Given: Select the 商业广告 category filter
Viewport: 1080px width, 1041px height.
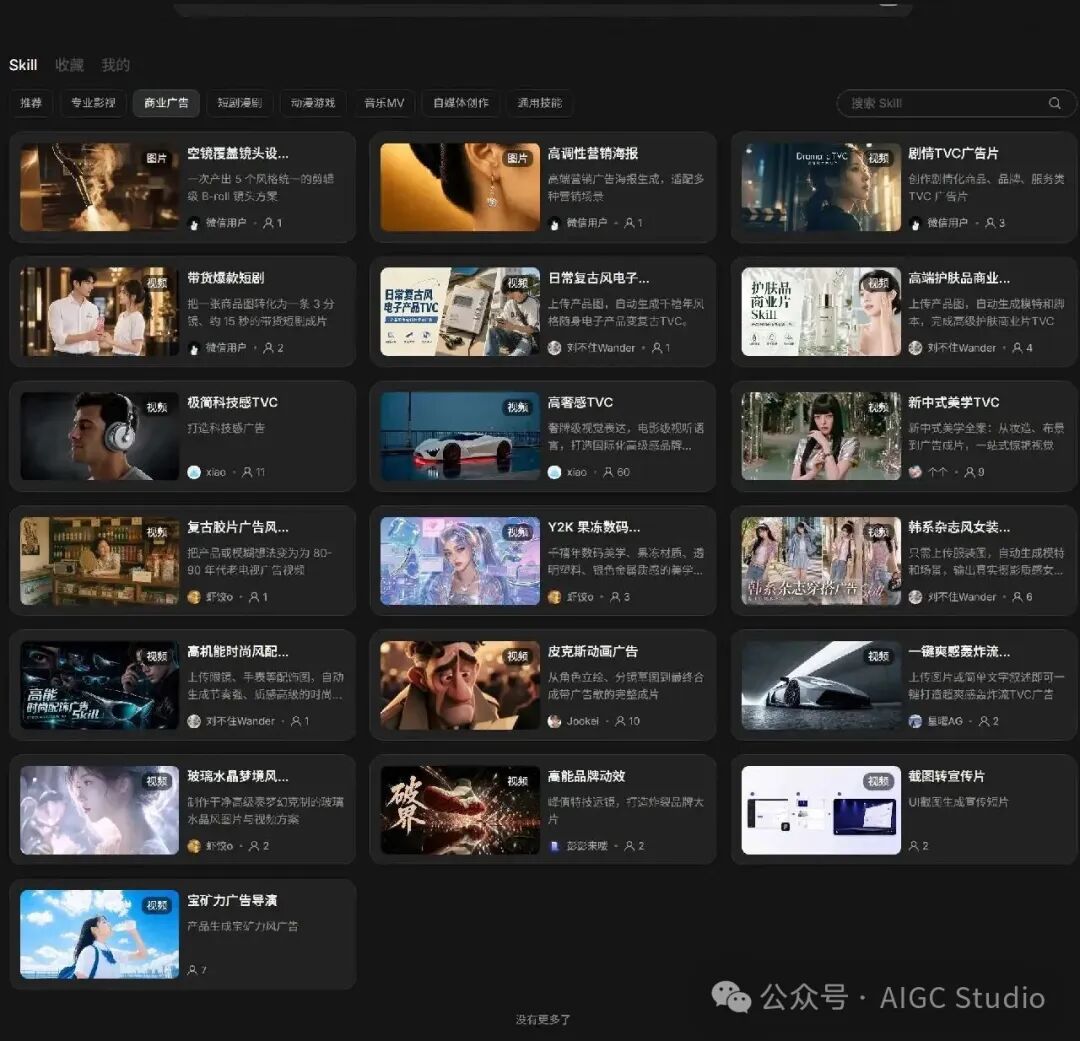Looking at the screenshot, I should pos(166,103).
